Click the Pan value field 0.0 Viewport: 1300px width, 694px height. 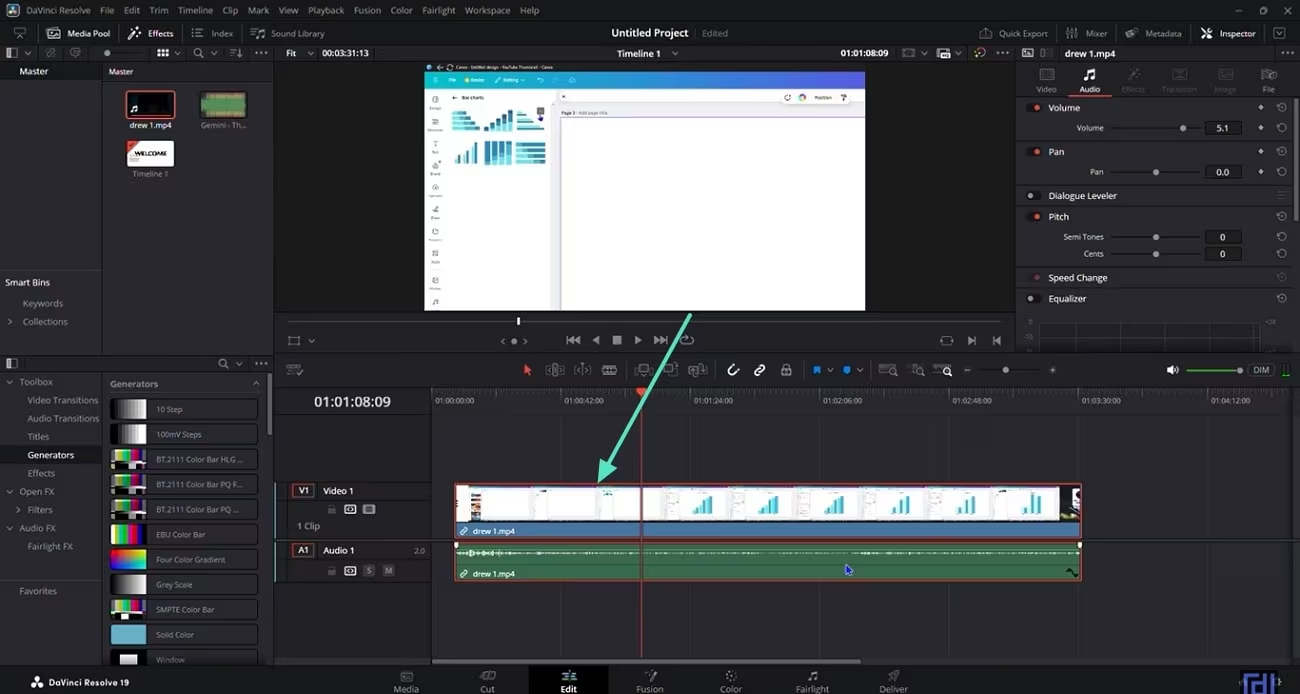tap(1222, 172)
